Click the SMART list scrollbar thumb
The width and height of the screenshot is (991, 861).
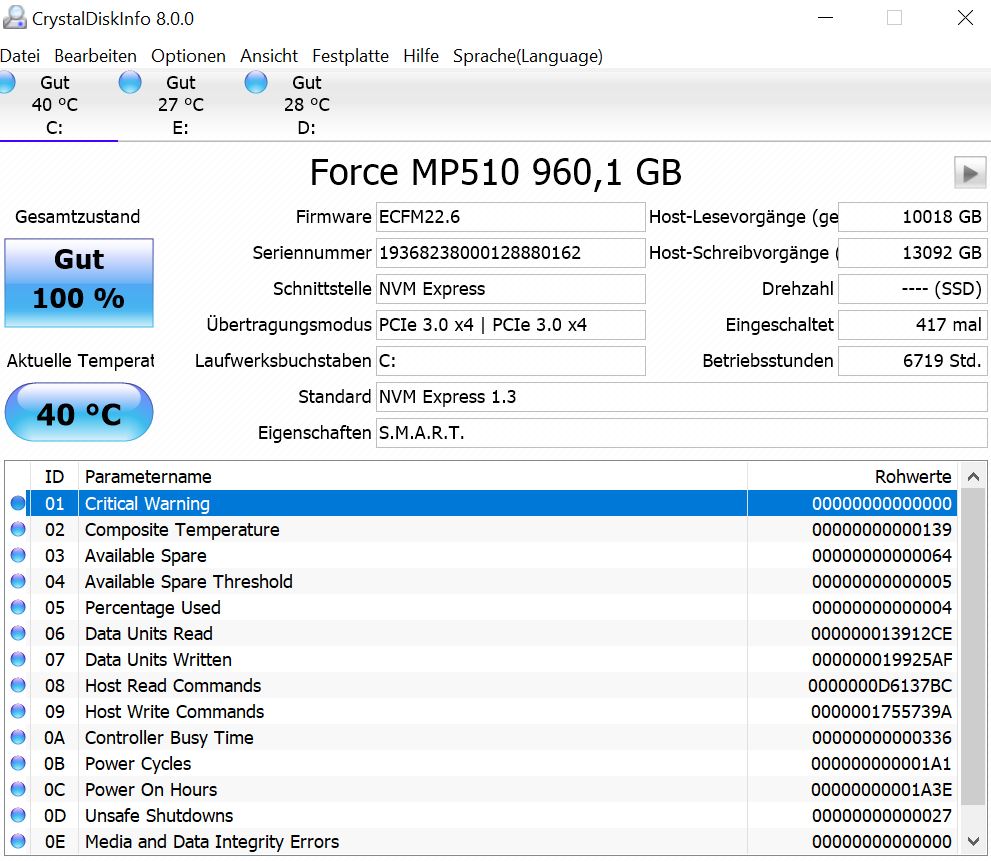click(x=973, y=648)
